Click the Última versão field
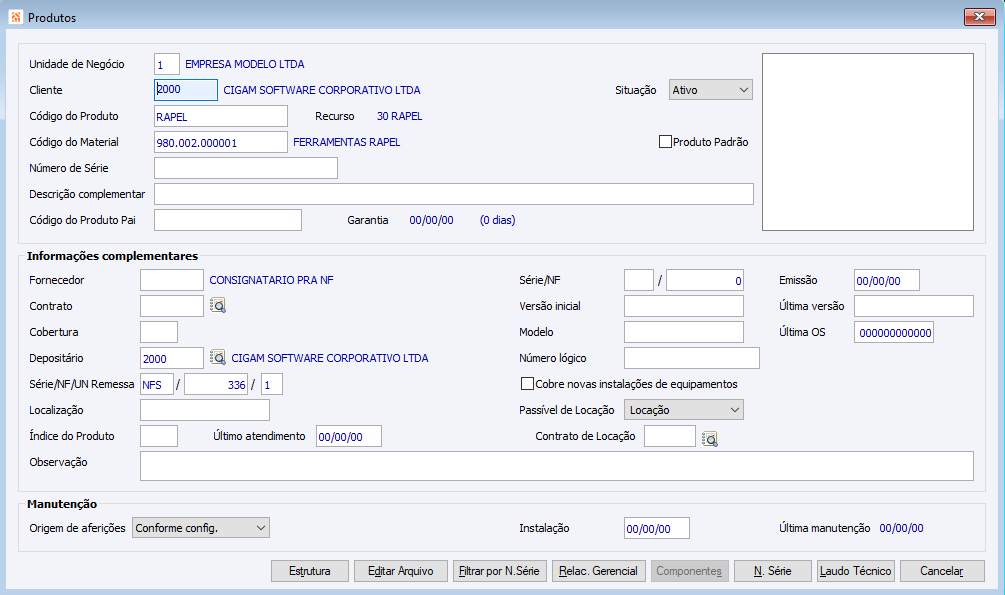 pyautogui.click(x=914, y=306)
